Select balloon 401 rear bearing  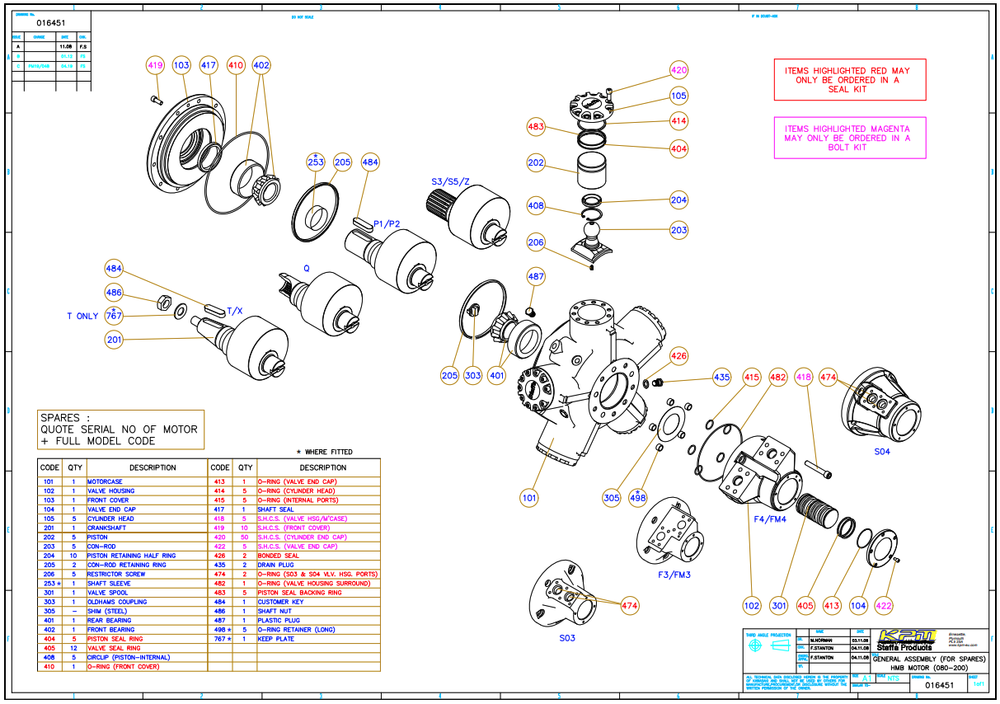pos(497,375)
